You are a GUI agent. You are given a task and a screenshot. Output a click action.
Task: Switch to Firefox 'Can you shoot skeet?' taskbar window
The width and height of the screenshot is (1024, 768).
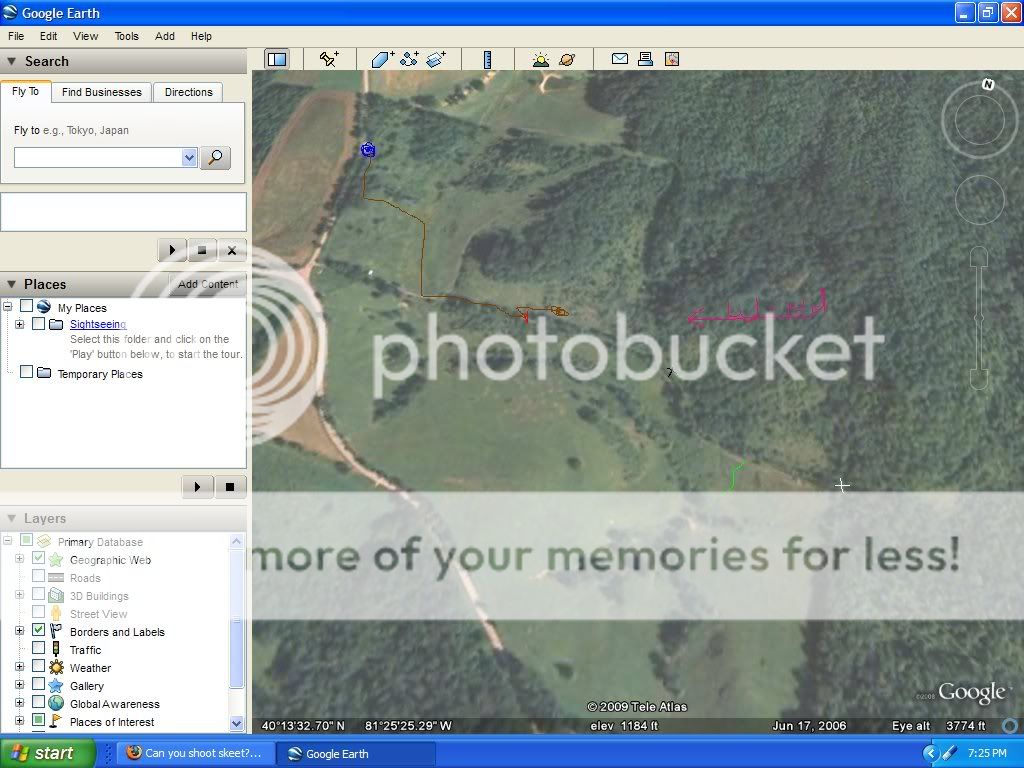click(x=196, y=753)
